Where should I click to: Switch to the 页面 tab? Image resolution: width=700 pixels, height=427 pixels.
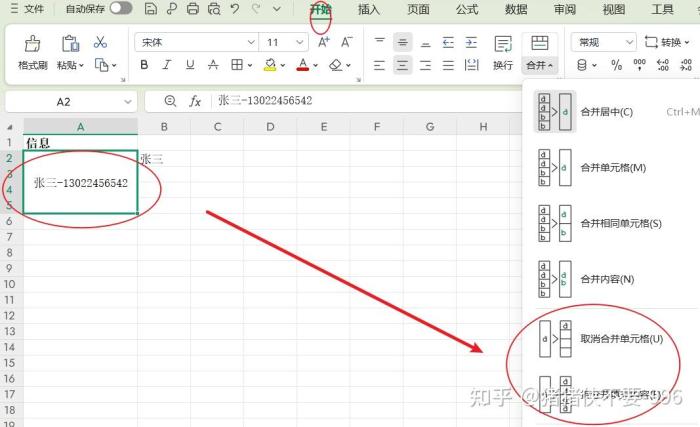coord(418,9)
